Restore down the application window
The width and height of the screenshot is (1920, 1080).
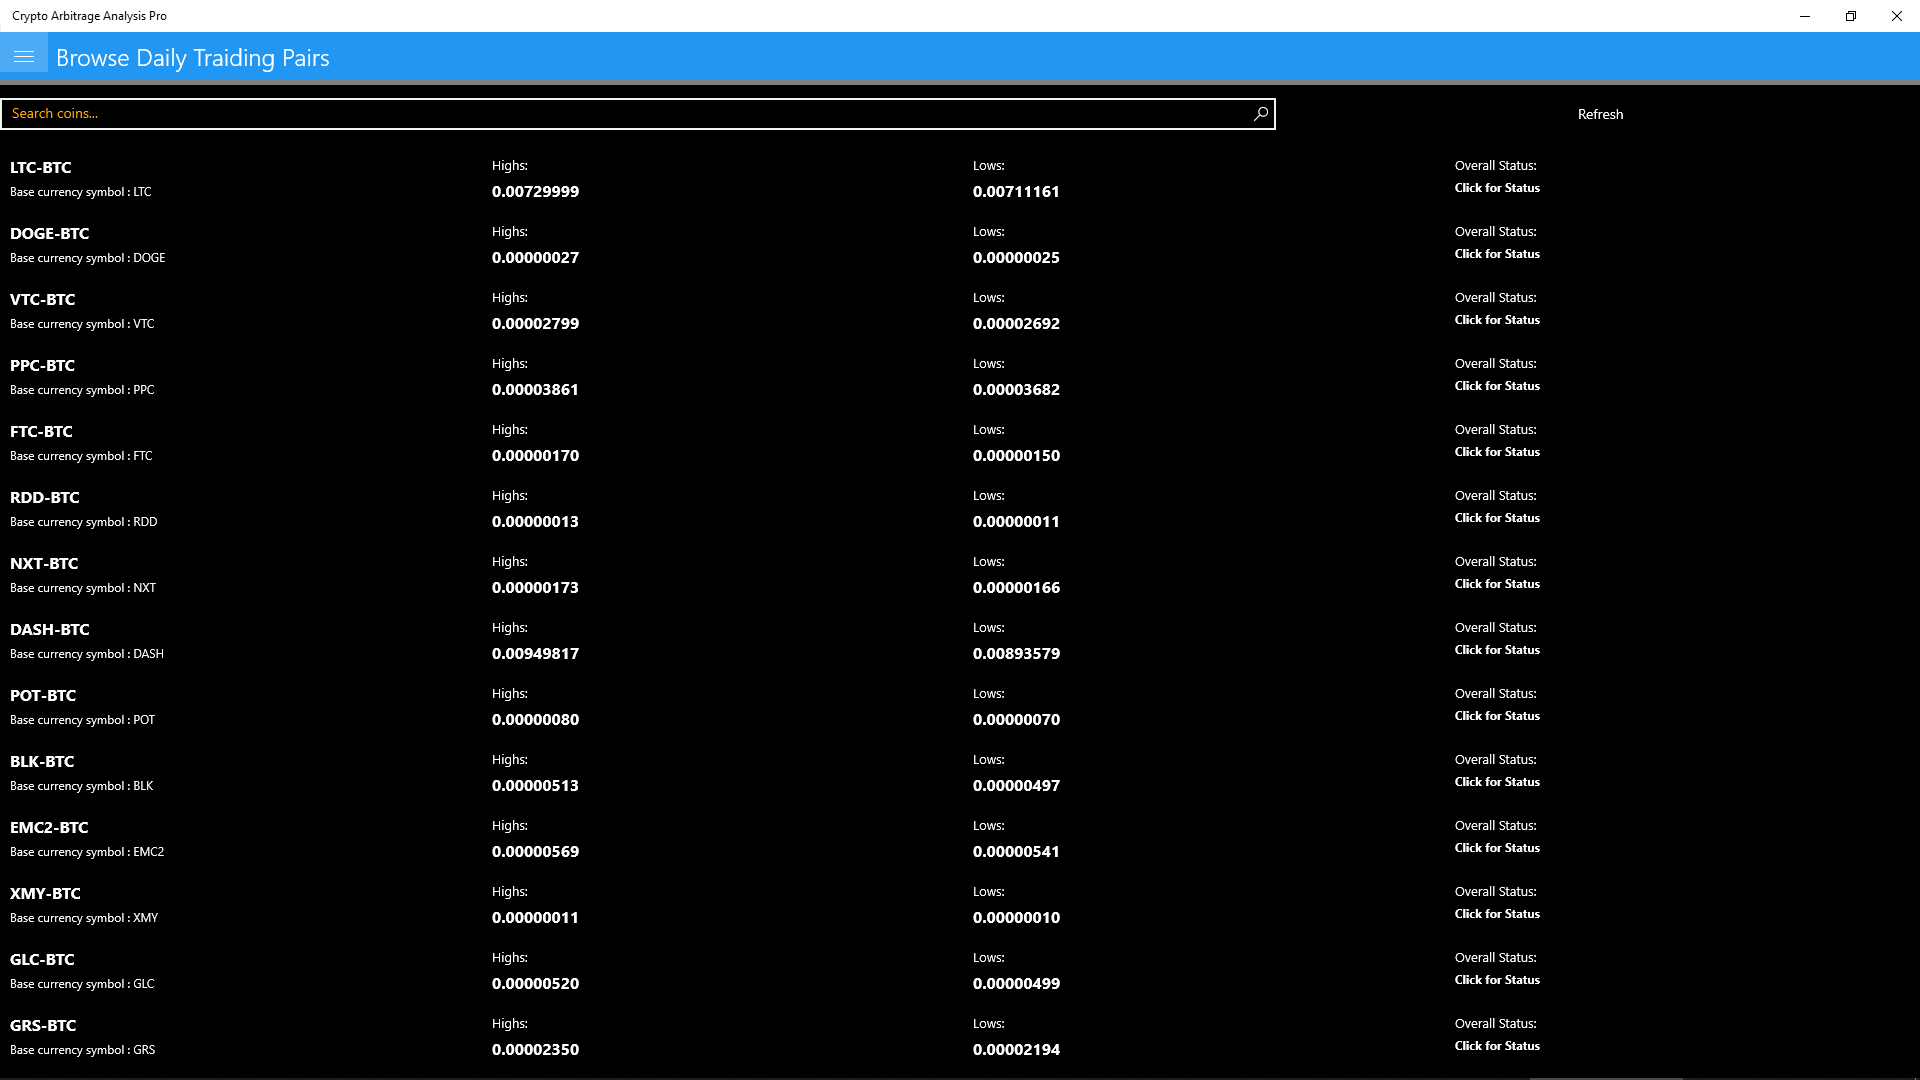tap(1850, 16)
